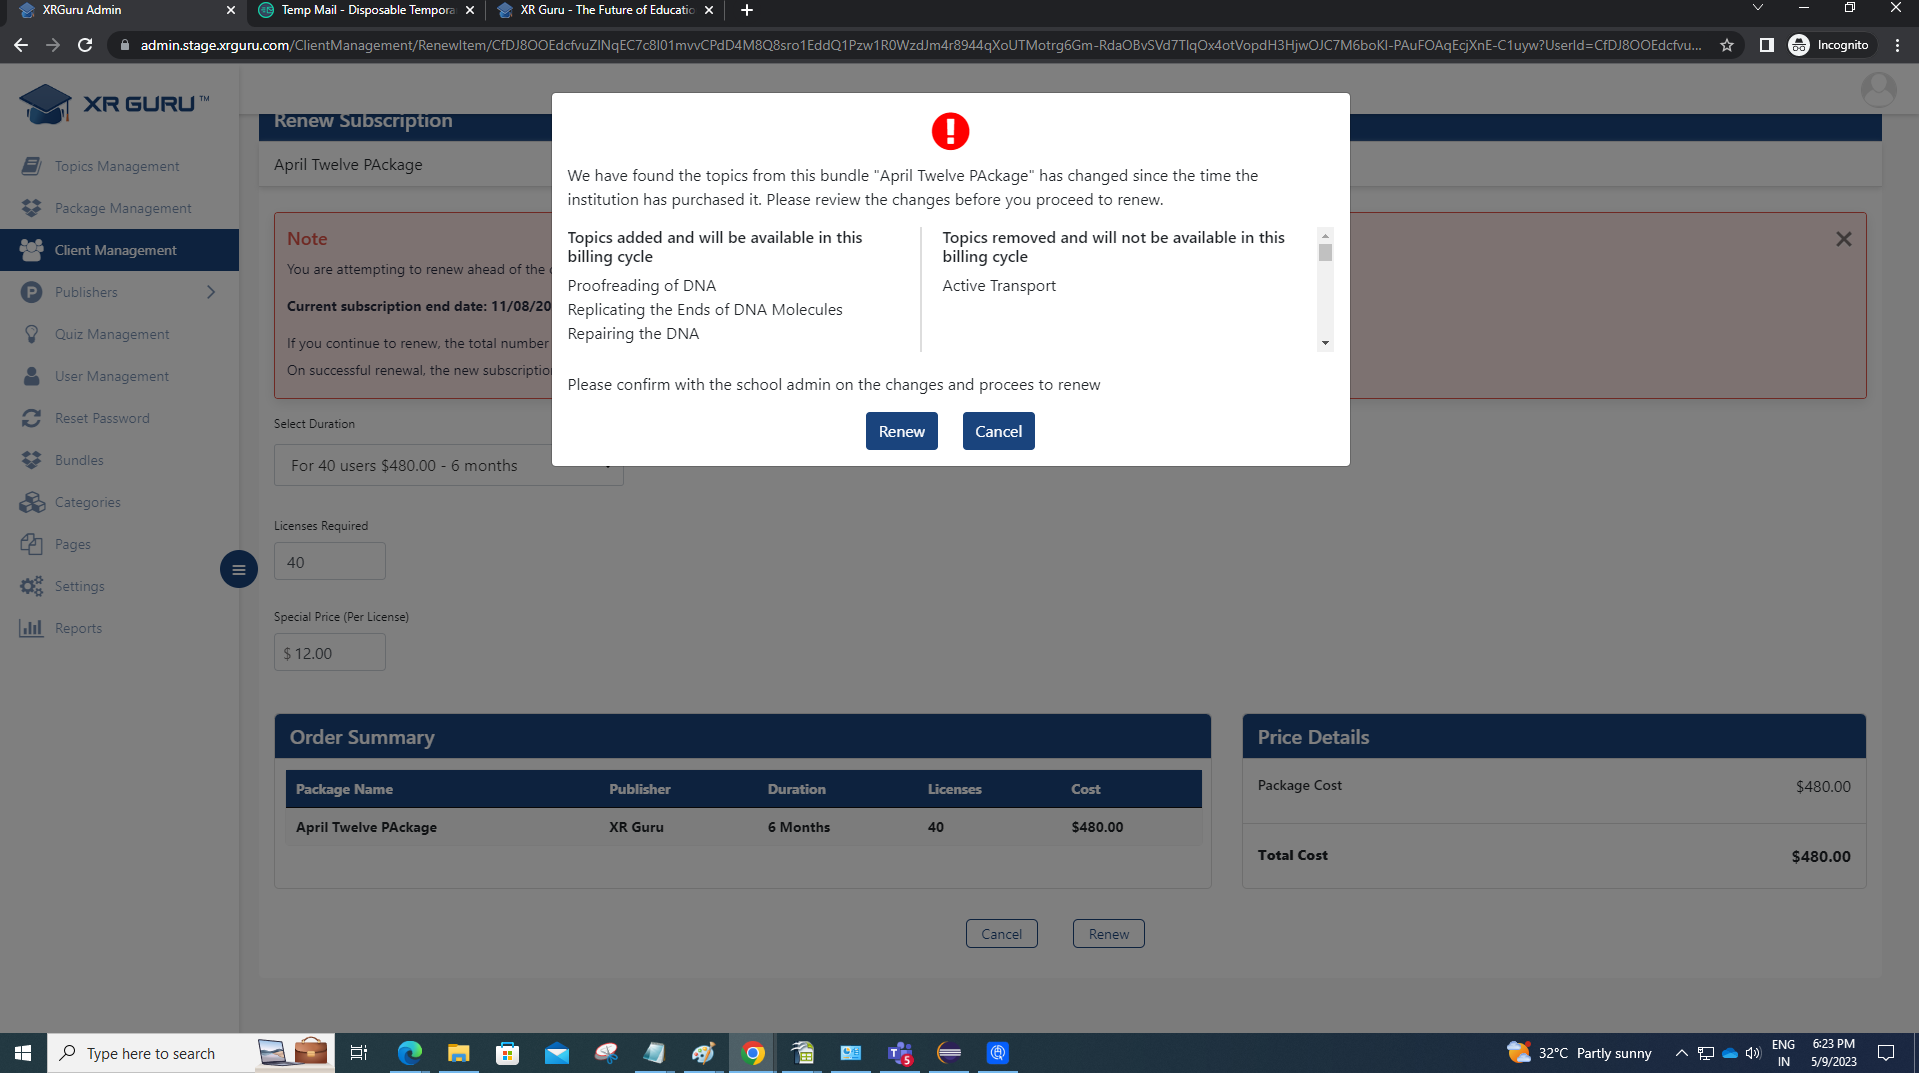Dismiss the Note alert with X

tap(1843, 239)
